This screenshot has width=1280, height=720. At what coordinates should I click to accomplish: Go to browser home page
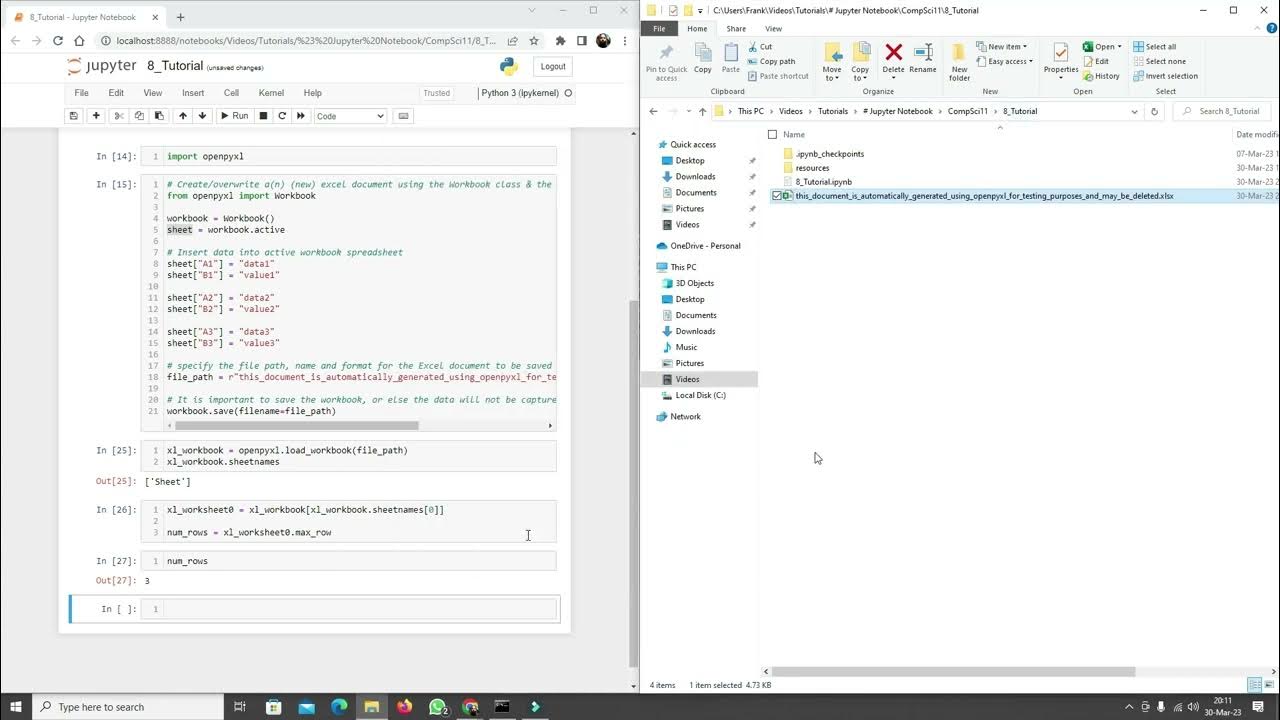[x=80, y=41]
